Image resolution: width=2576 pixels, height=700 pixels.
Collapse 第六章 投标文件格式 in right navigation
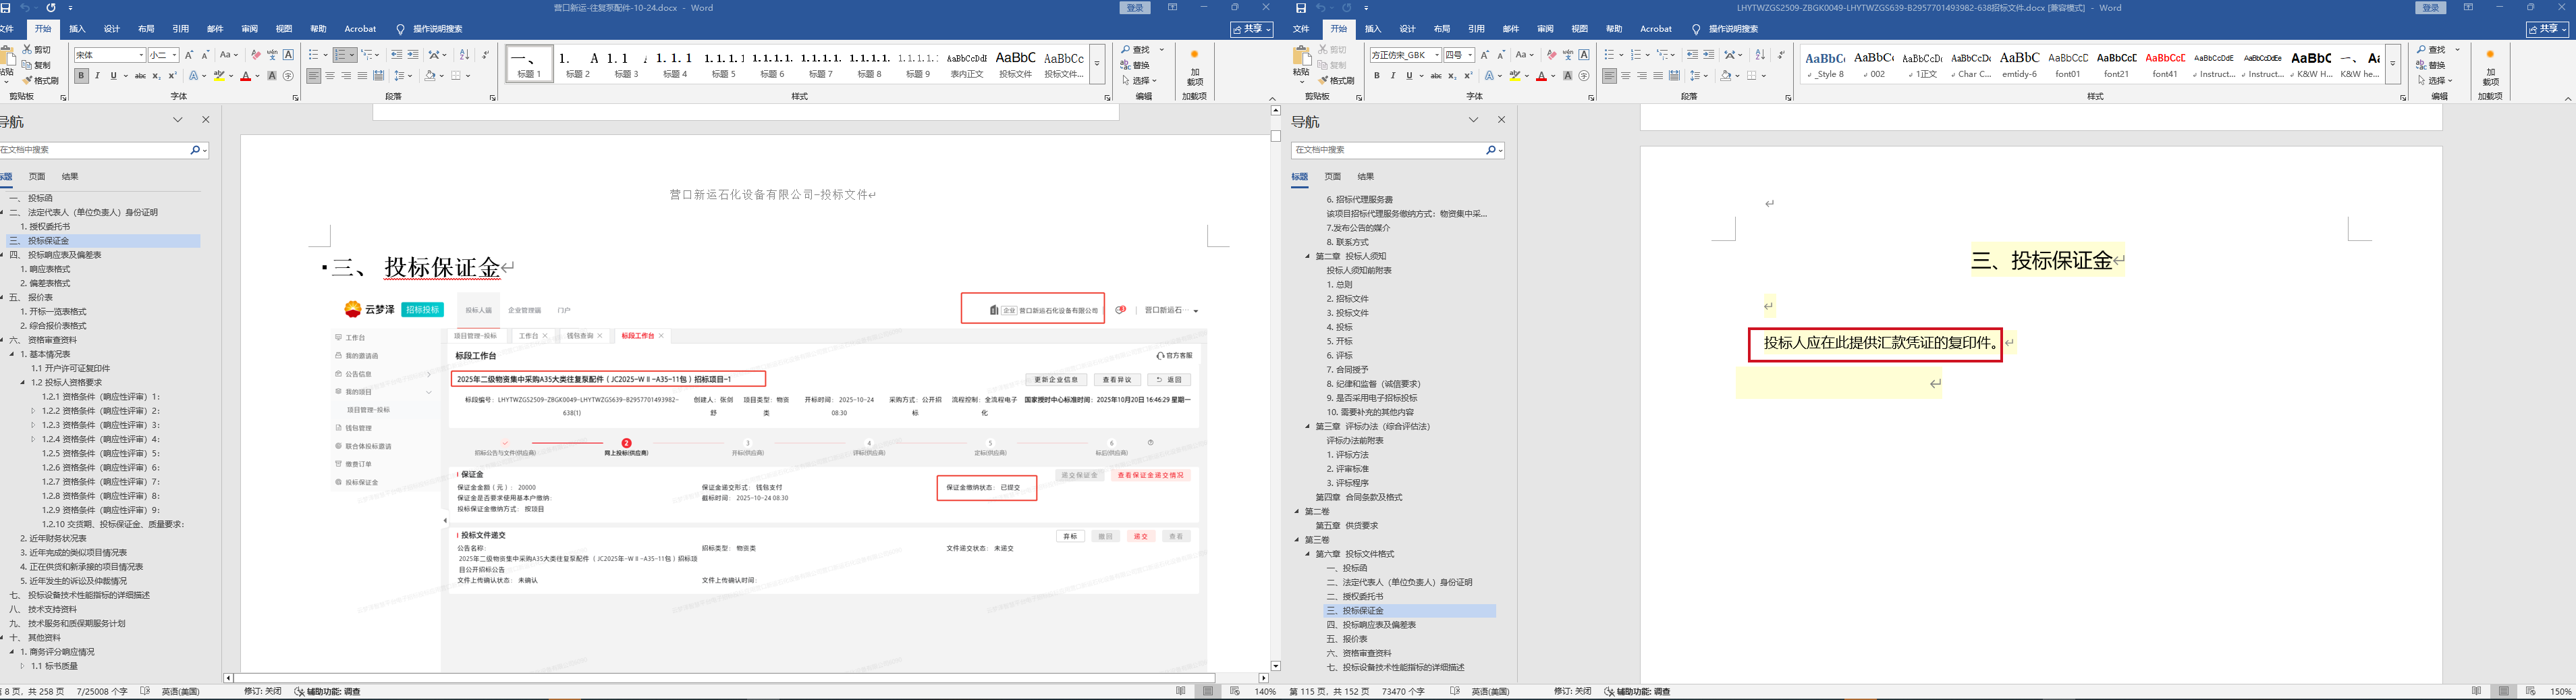coord(1308,554)
